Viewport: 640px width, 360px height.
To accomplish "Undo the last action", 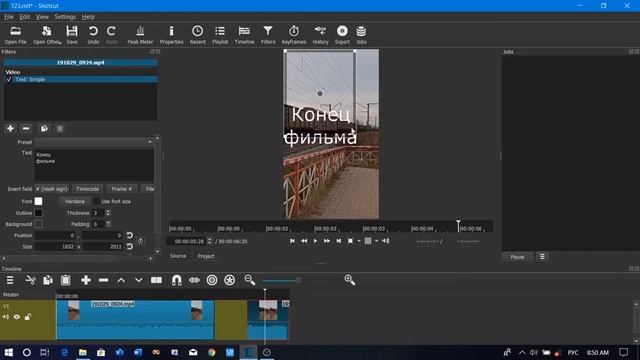I will pos(93,35).
